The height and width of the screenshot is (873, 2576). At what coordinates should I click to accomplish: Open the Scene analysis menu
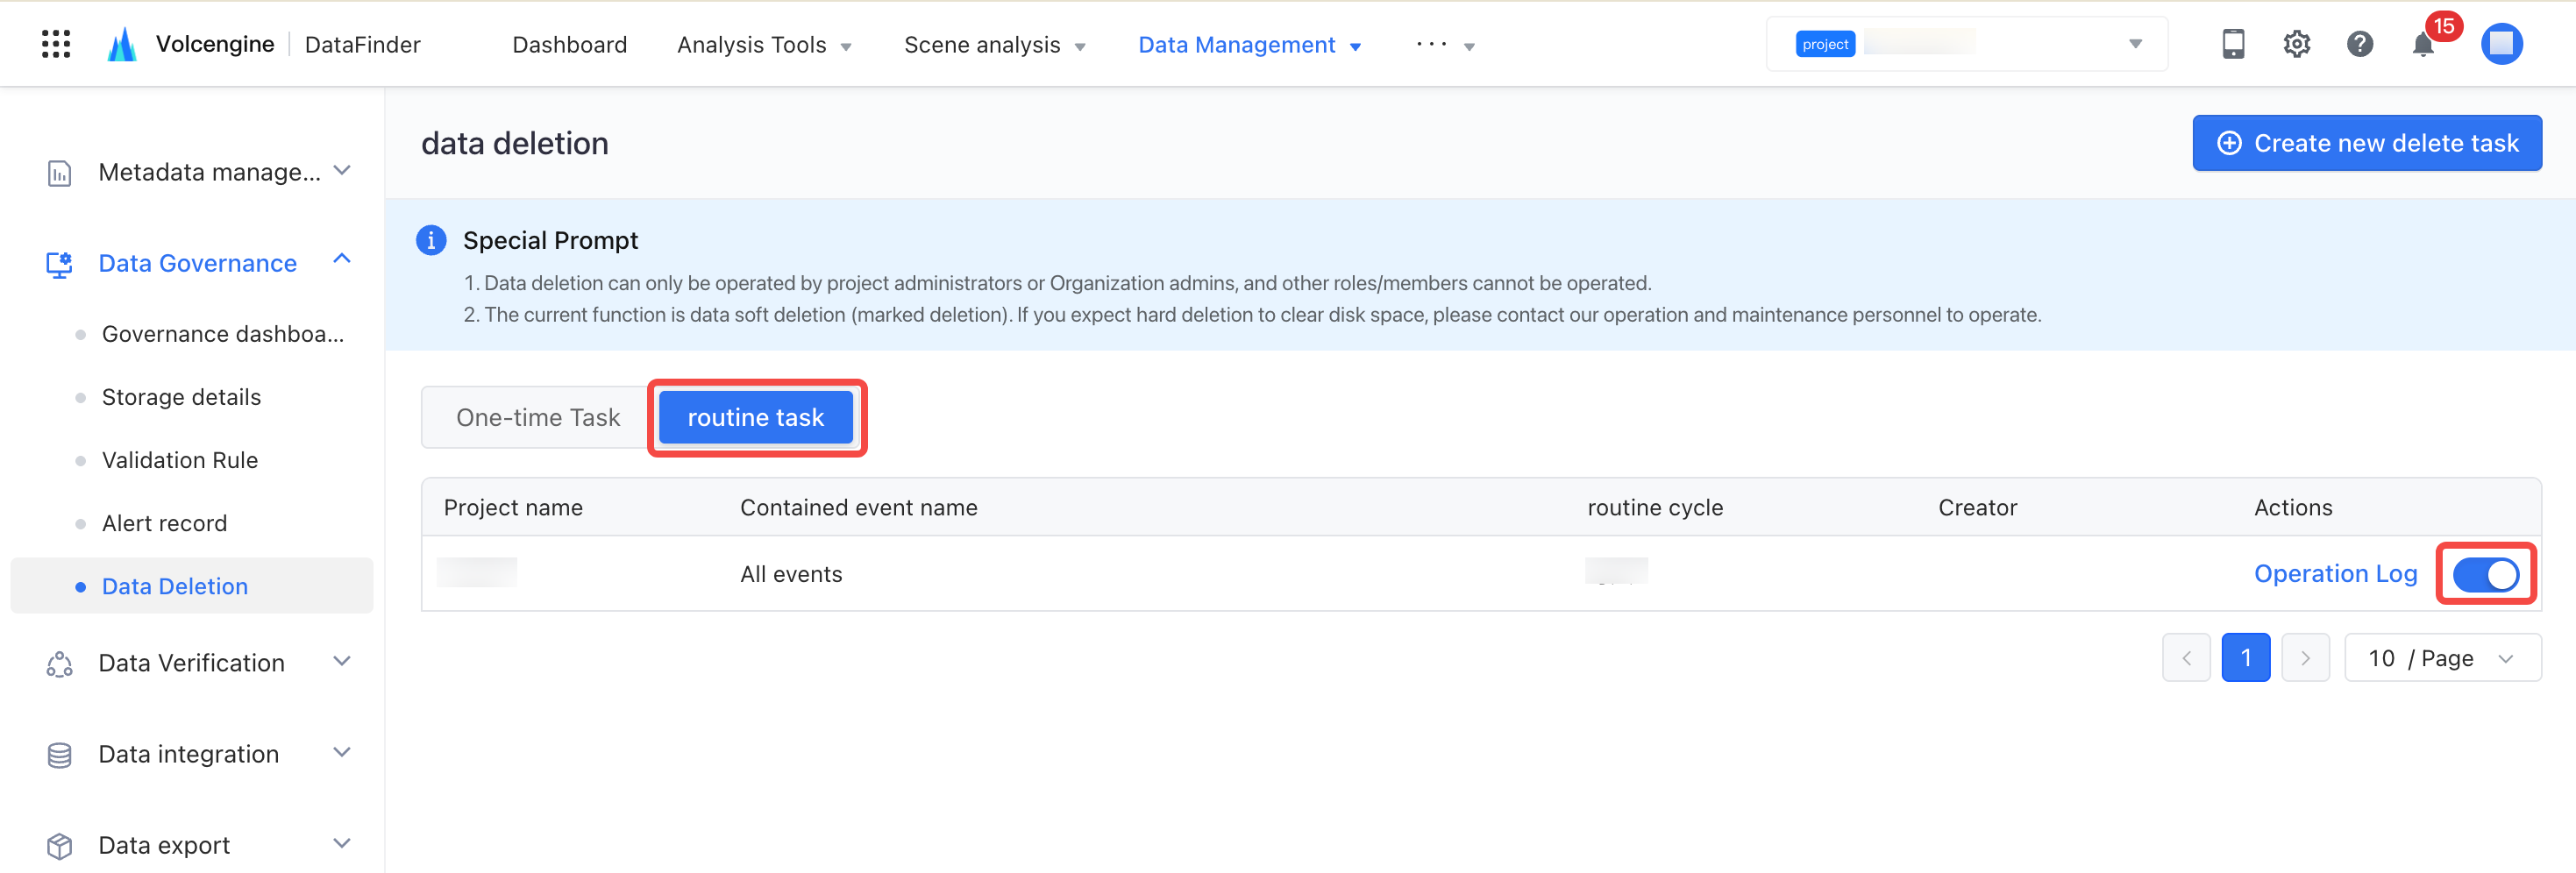(x=994, y=45)
